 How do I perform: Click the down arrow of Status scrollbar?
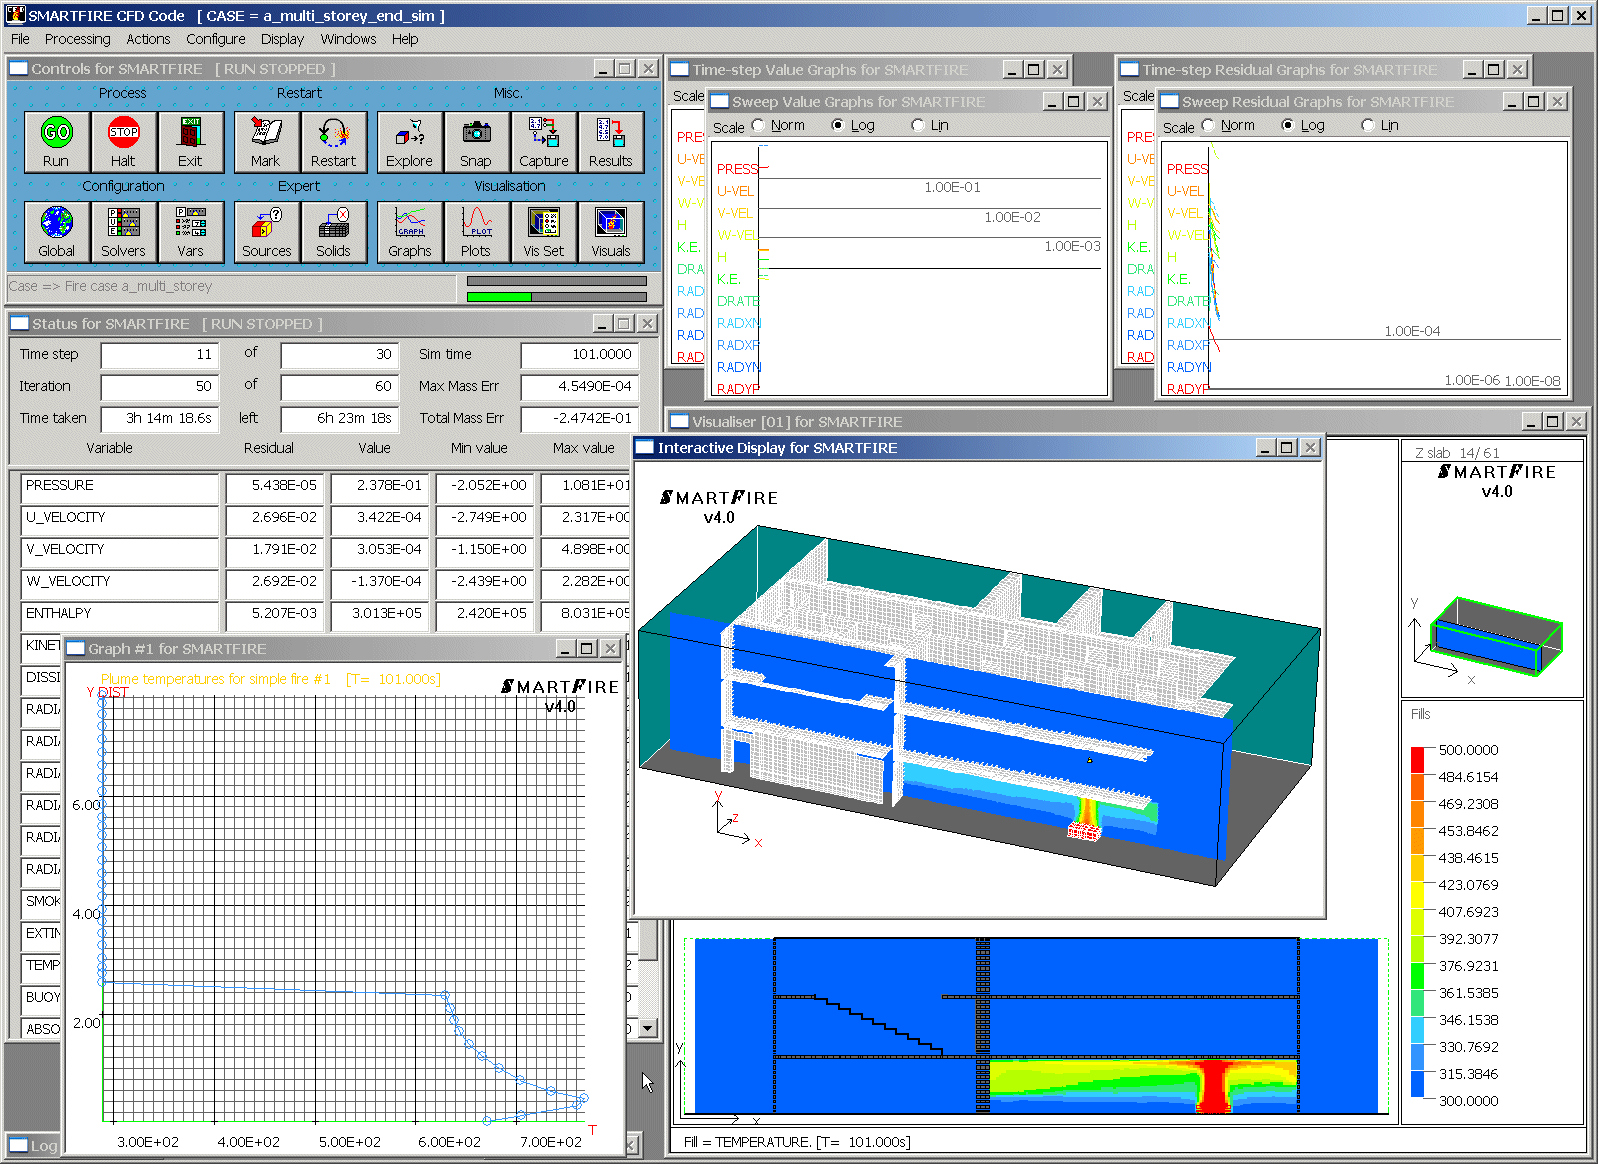647,1028
